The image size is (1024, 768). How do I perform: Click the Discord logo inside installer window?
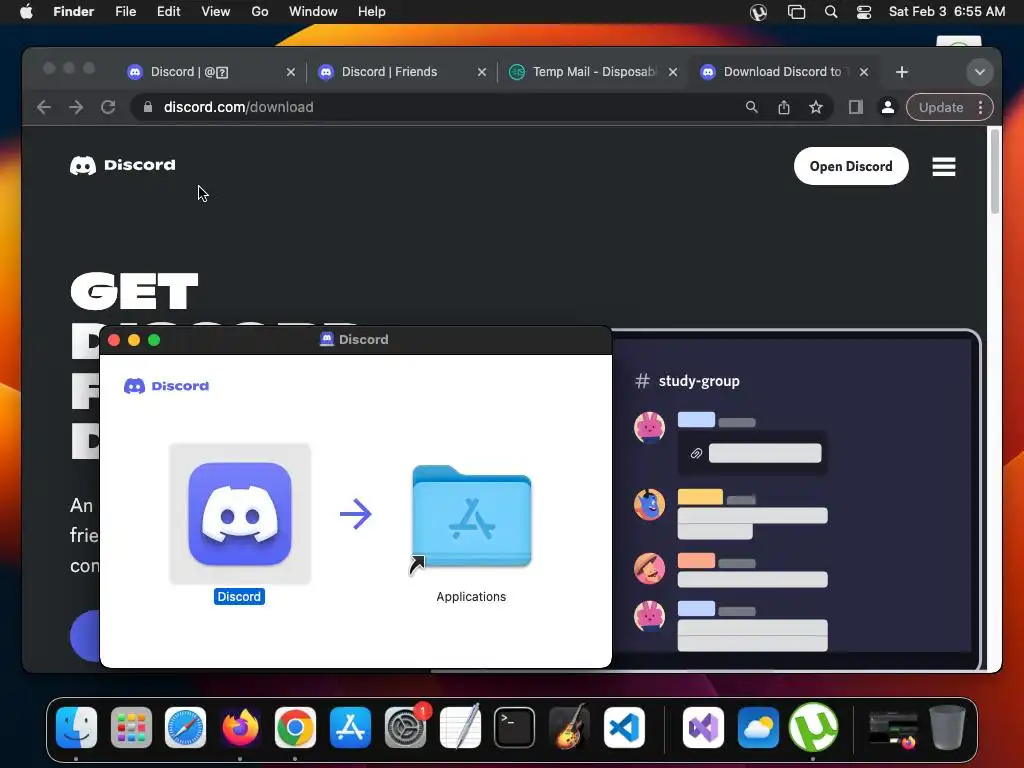[x=167, y=386]
